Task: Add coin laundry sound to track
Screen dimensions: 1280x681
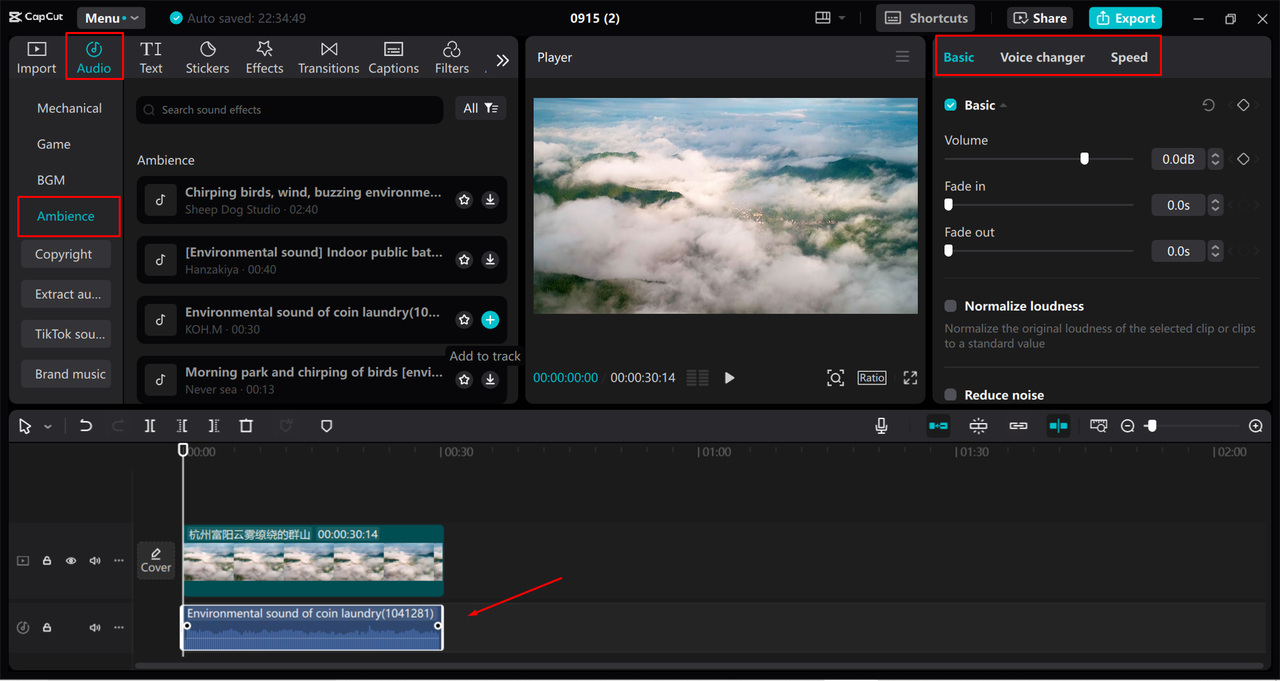Action: [x=490, y=320]
